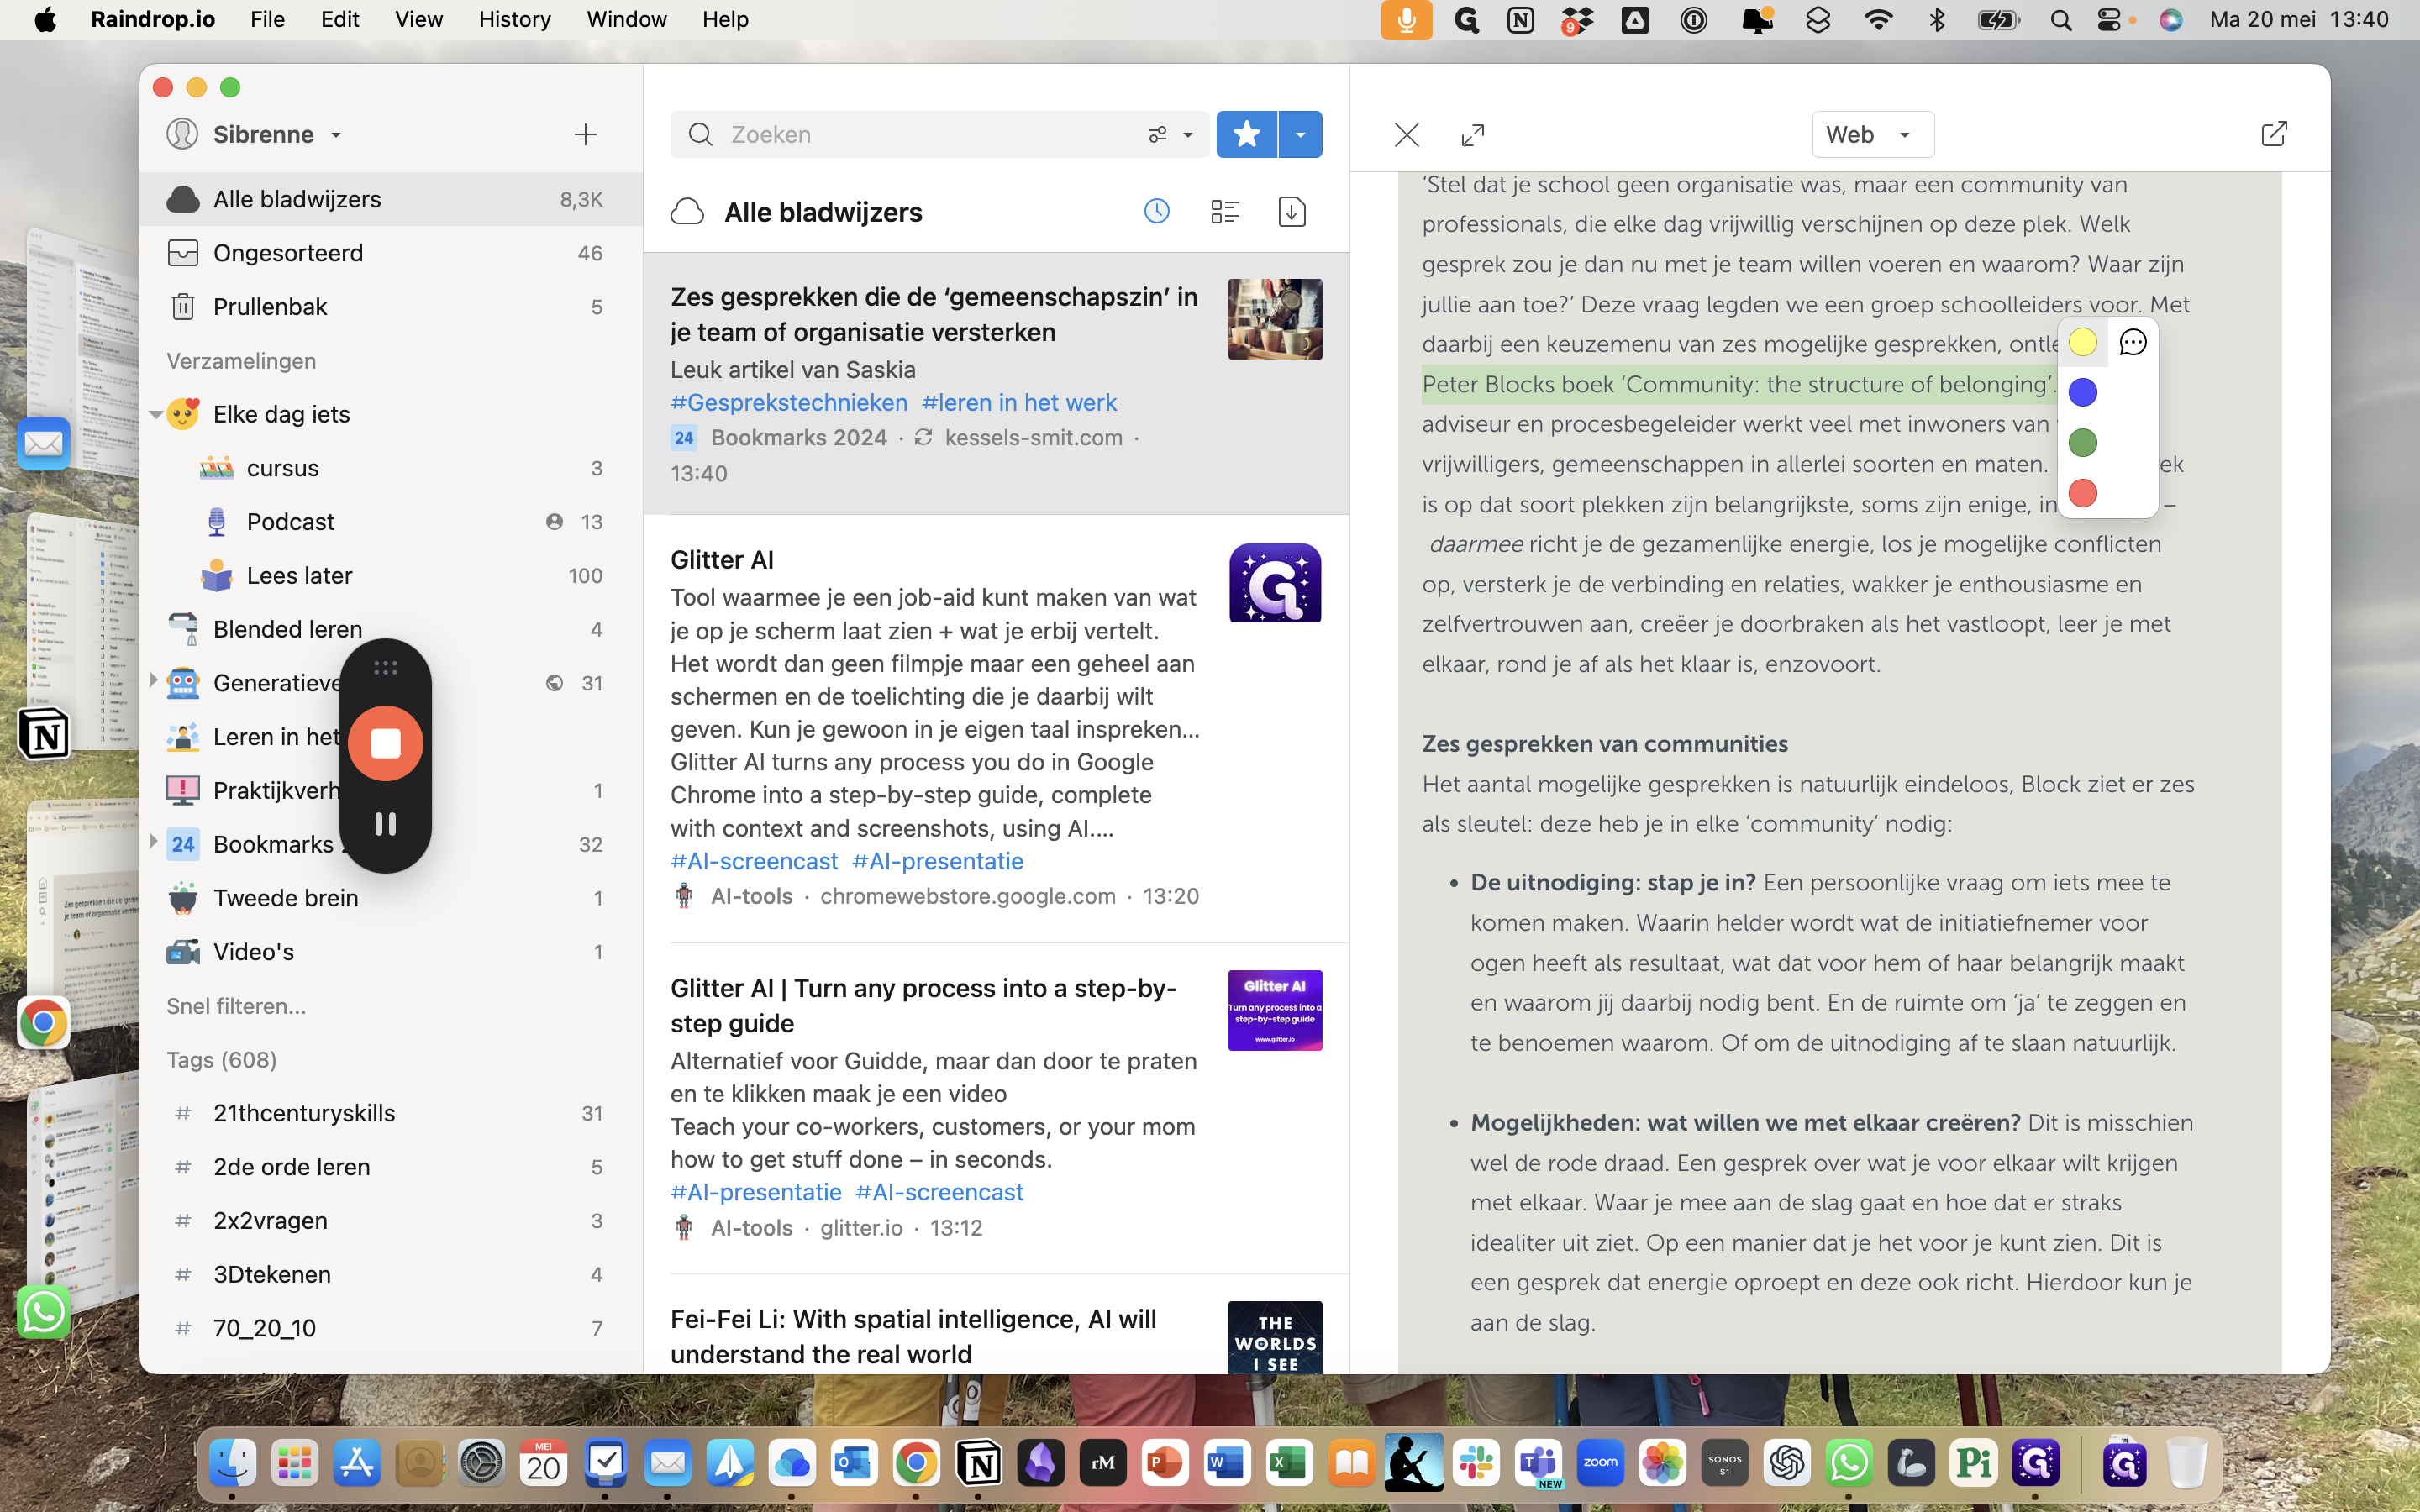Select the 21thcenturyskills tag
The height and width of the screenshot is (1512, 2420).
pyautogui.click(x=391, y=1113)
